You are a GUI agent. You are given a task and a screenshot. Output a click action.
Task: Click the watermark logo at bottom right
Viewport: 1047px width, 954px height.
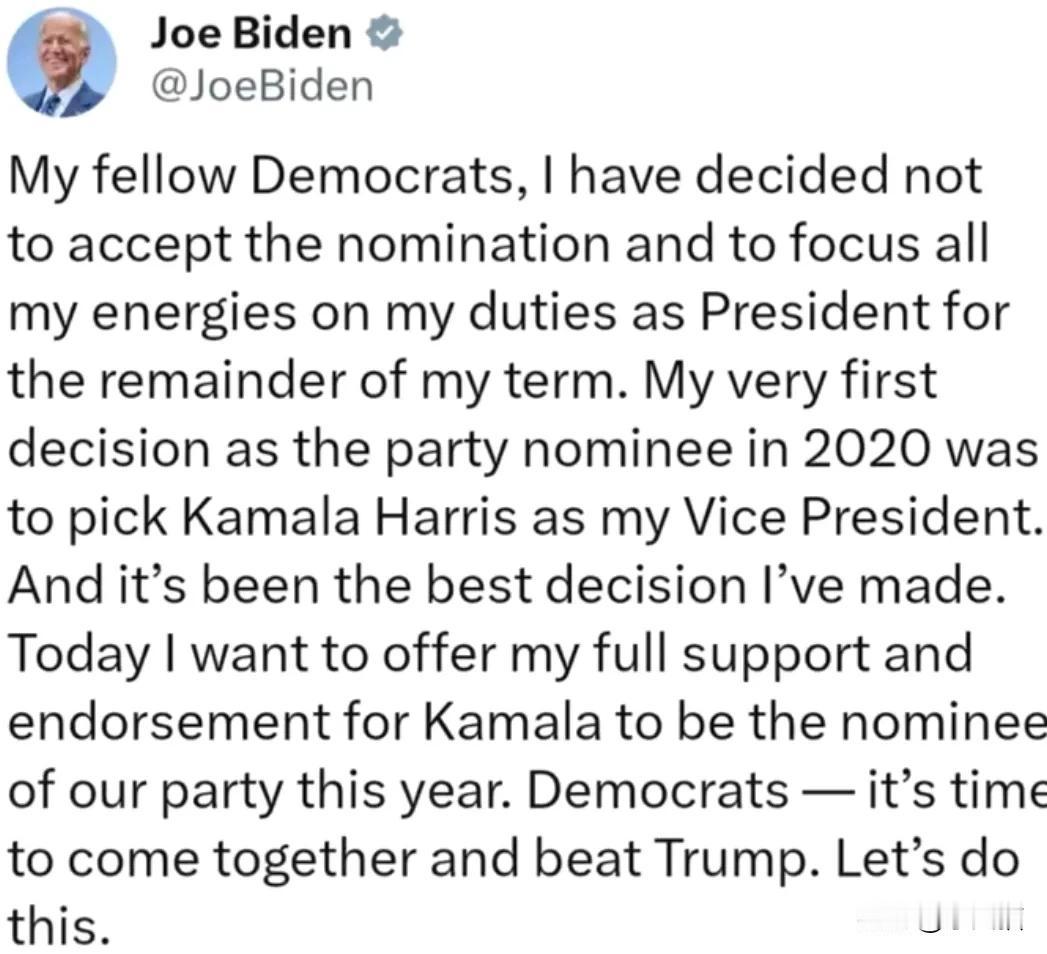click(x=941, y=919)
